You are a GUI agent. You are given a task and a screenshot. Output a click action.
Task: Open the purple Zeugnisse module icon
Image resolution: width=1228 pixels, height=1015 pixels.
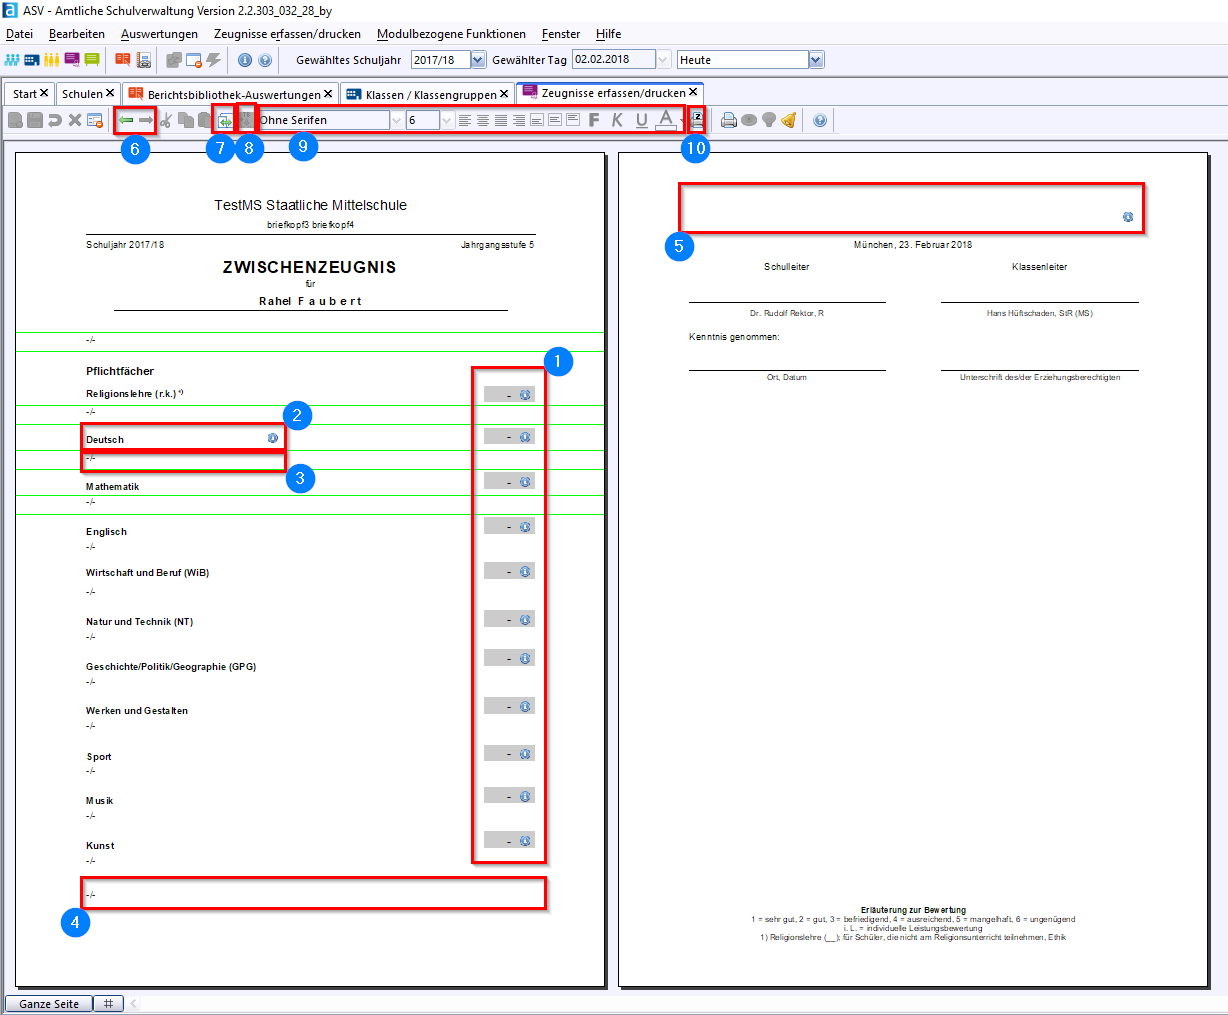click(x=72, y=60)
